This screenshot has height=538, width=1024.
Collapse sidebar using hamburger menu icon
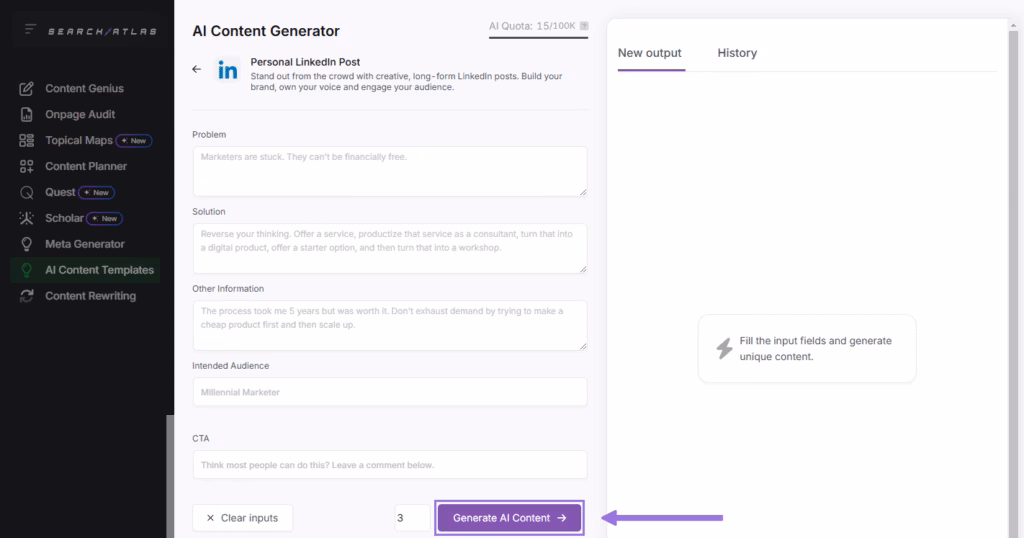click(x=30, y=30)
